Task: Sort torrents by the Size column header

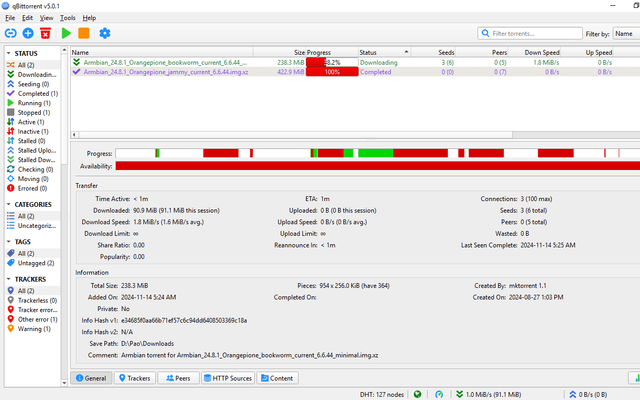Action: tap(279, 52)
